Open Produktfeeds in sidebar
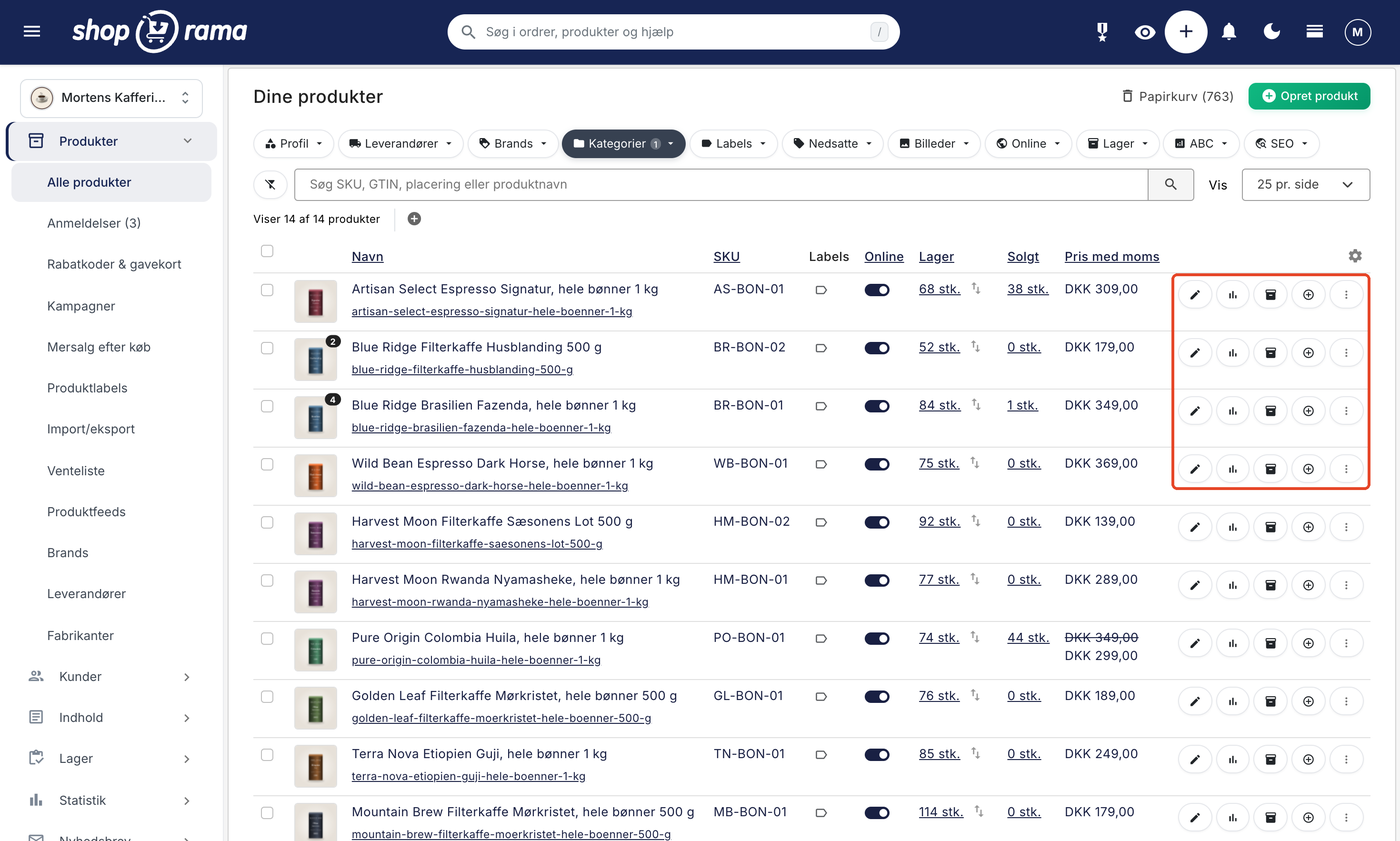 pyautogui.click(x=86, y=512)
